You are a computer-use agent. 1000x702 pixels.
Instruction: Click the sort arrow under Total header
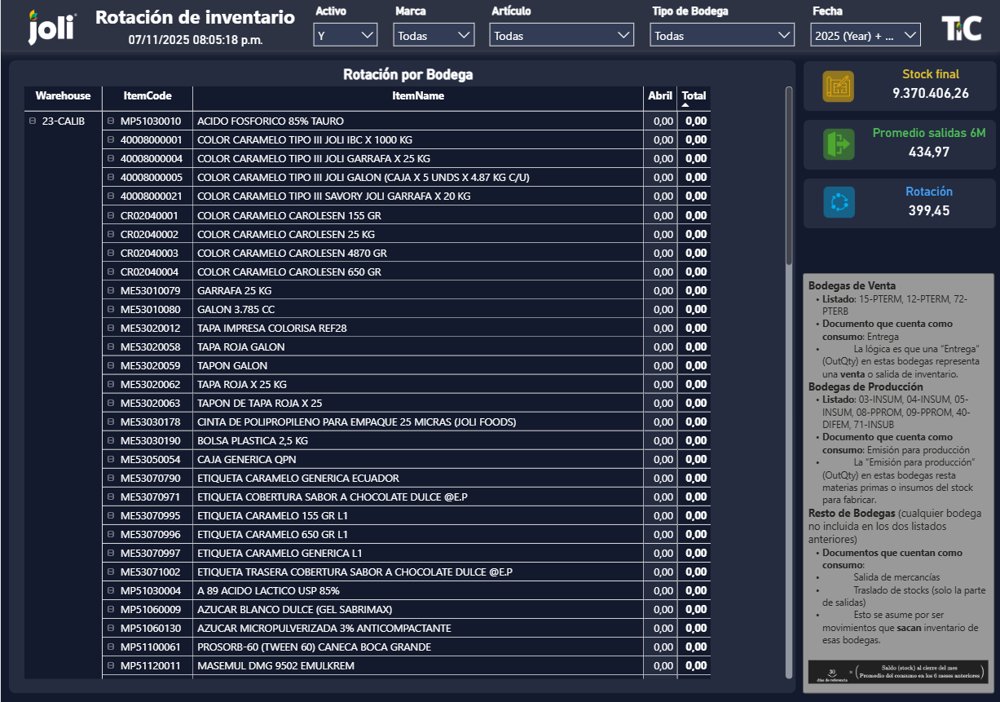click(686, 105)
